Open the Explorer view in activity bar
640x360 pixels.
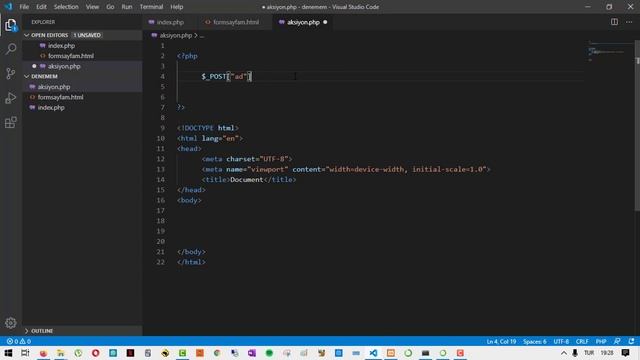[x=11, y=25]
